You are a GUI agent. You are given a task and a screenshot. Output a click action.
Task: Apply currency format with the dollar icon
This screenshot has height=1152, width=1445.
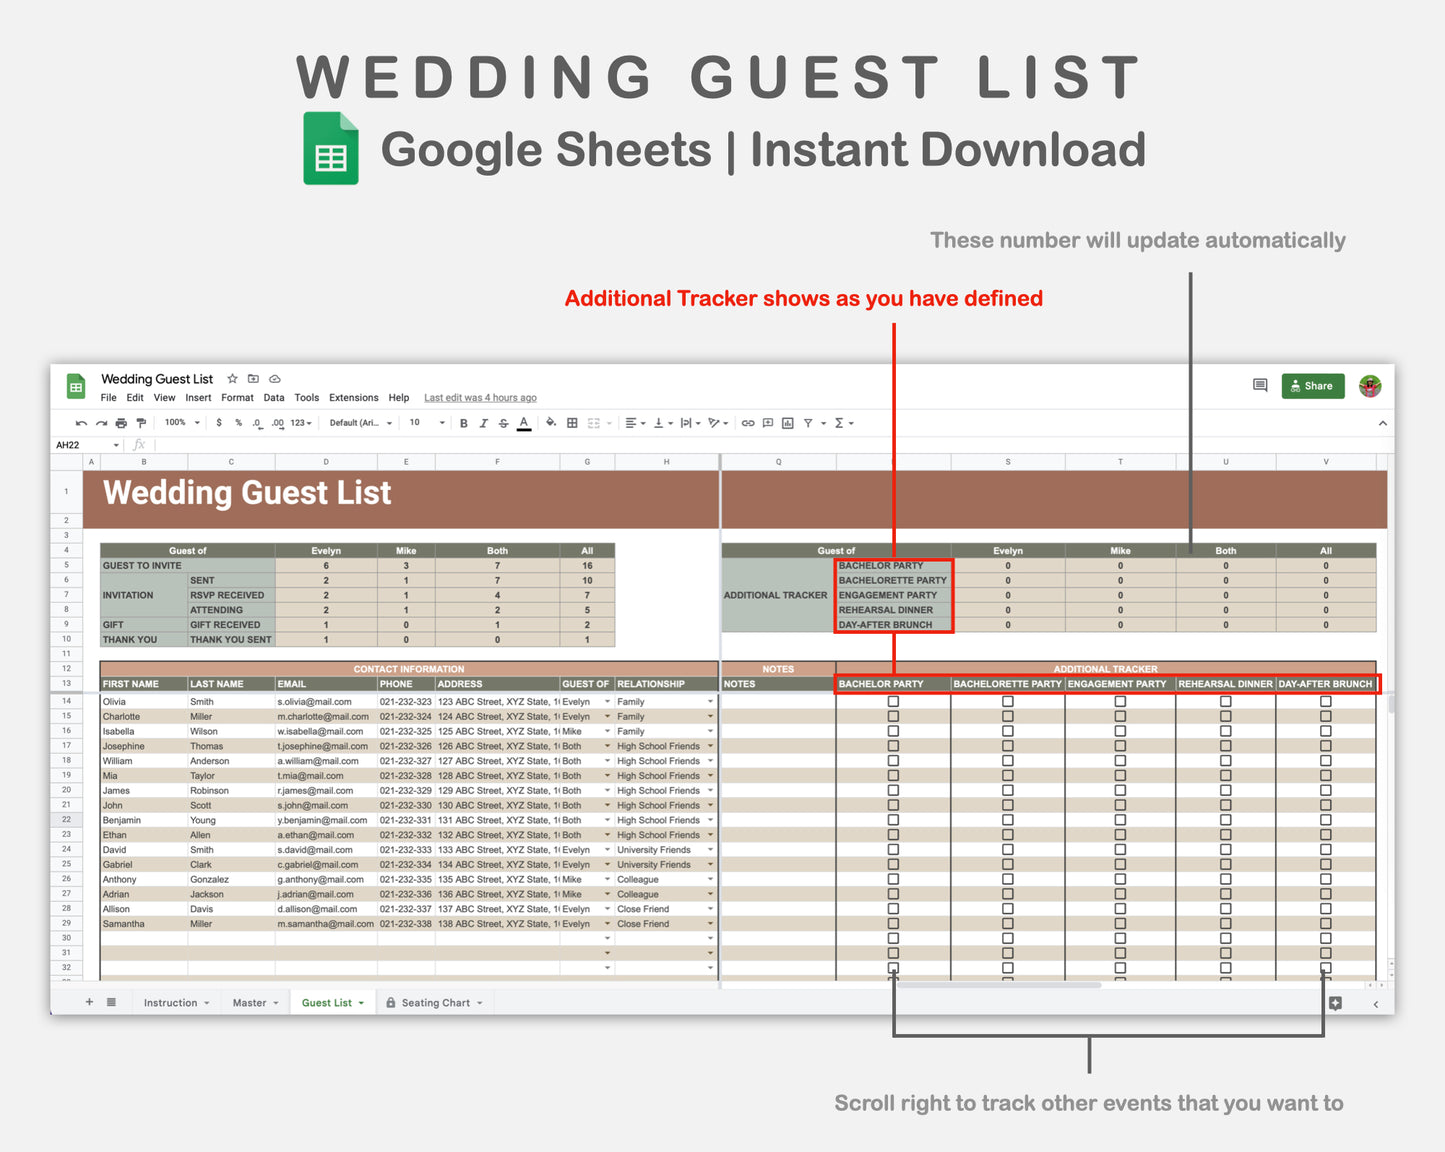219,423
